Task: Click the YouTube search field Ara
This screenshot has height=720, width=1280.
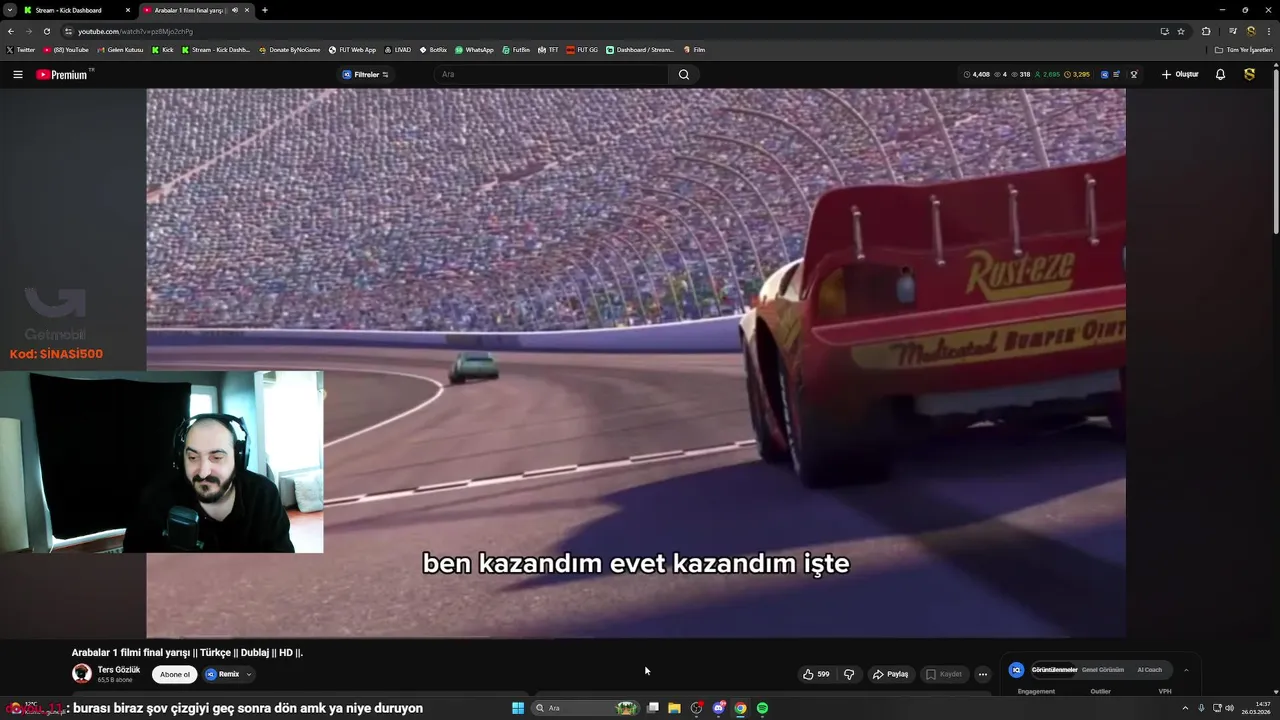Action: coord(552,74)
